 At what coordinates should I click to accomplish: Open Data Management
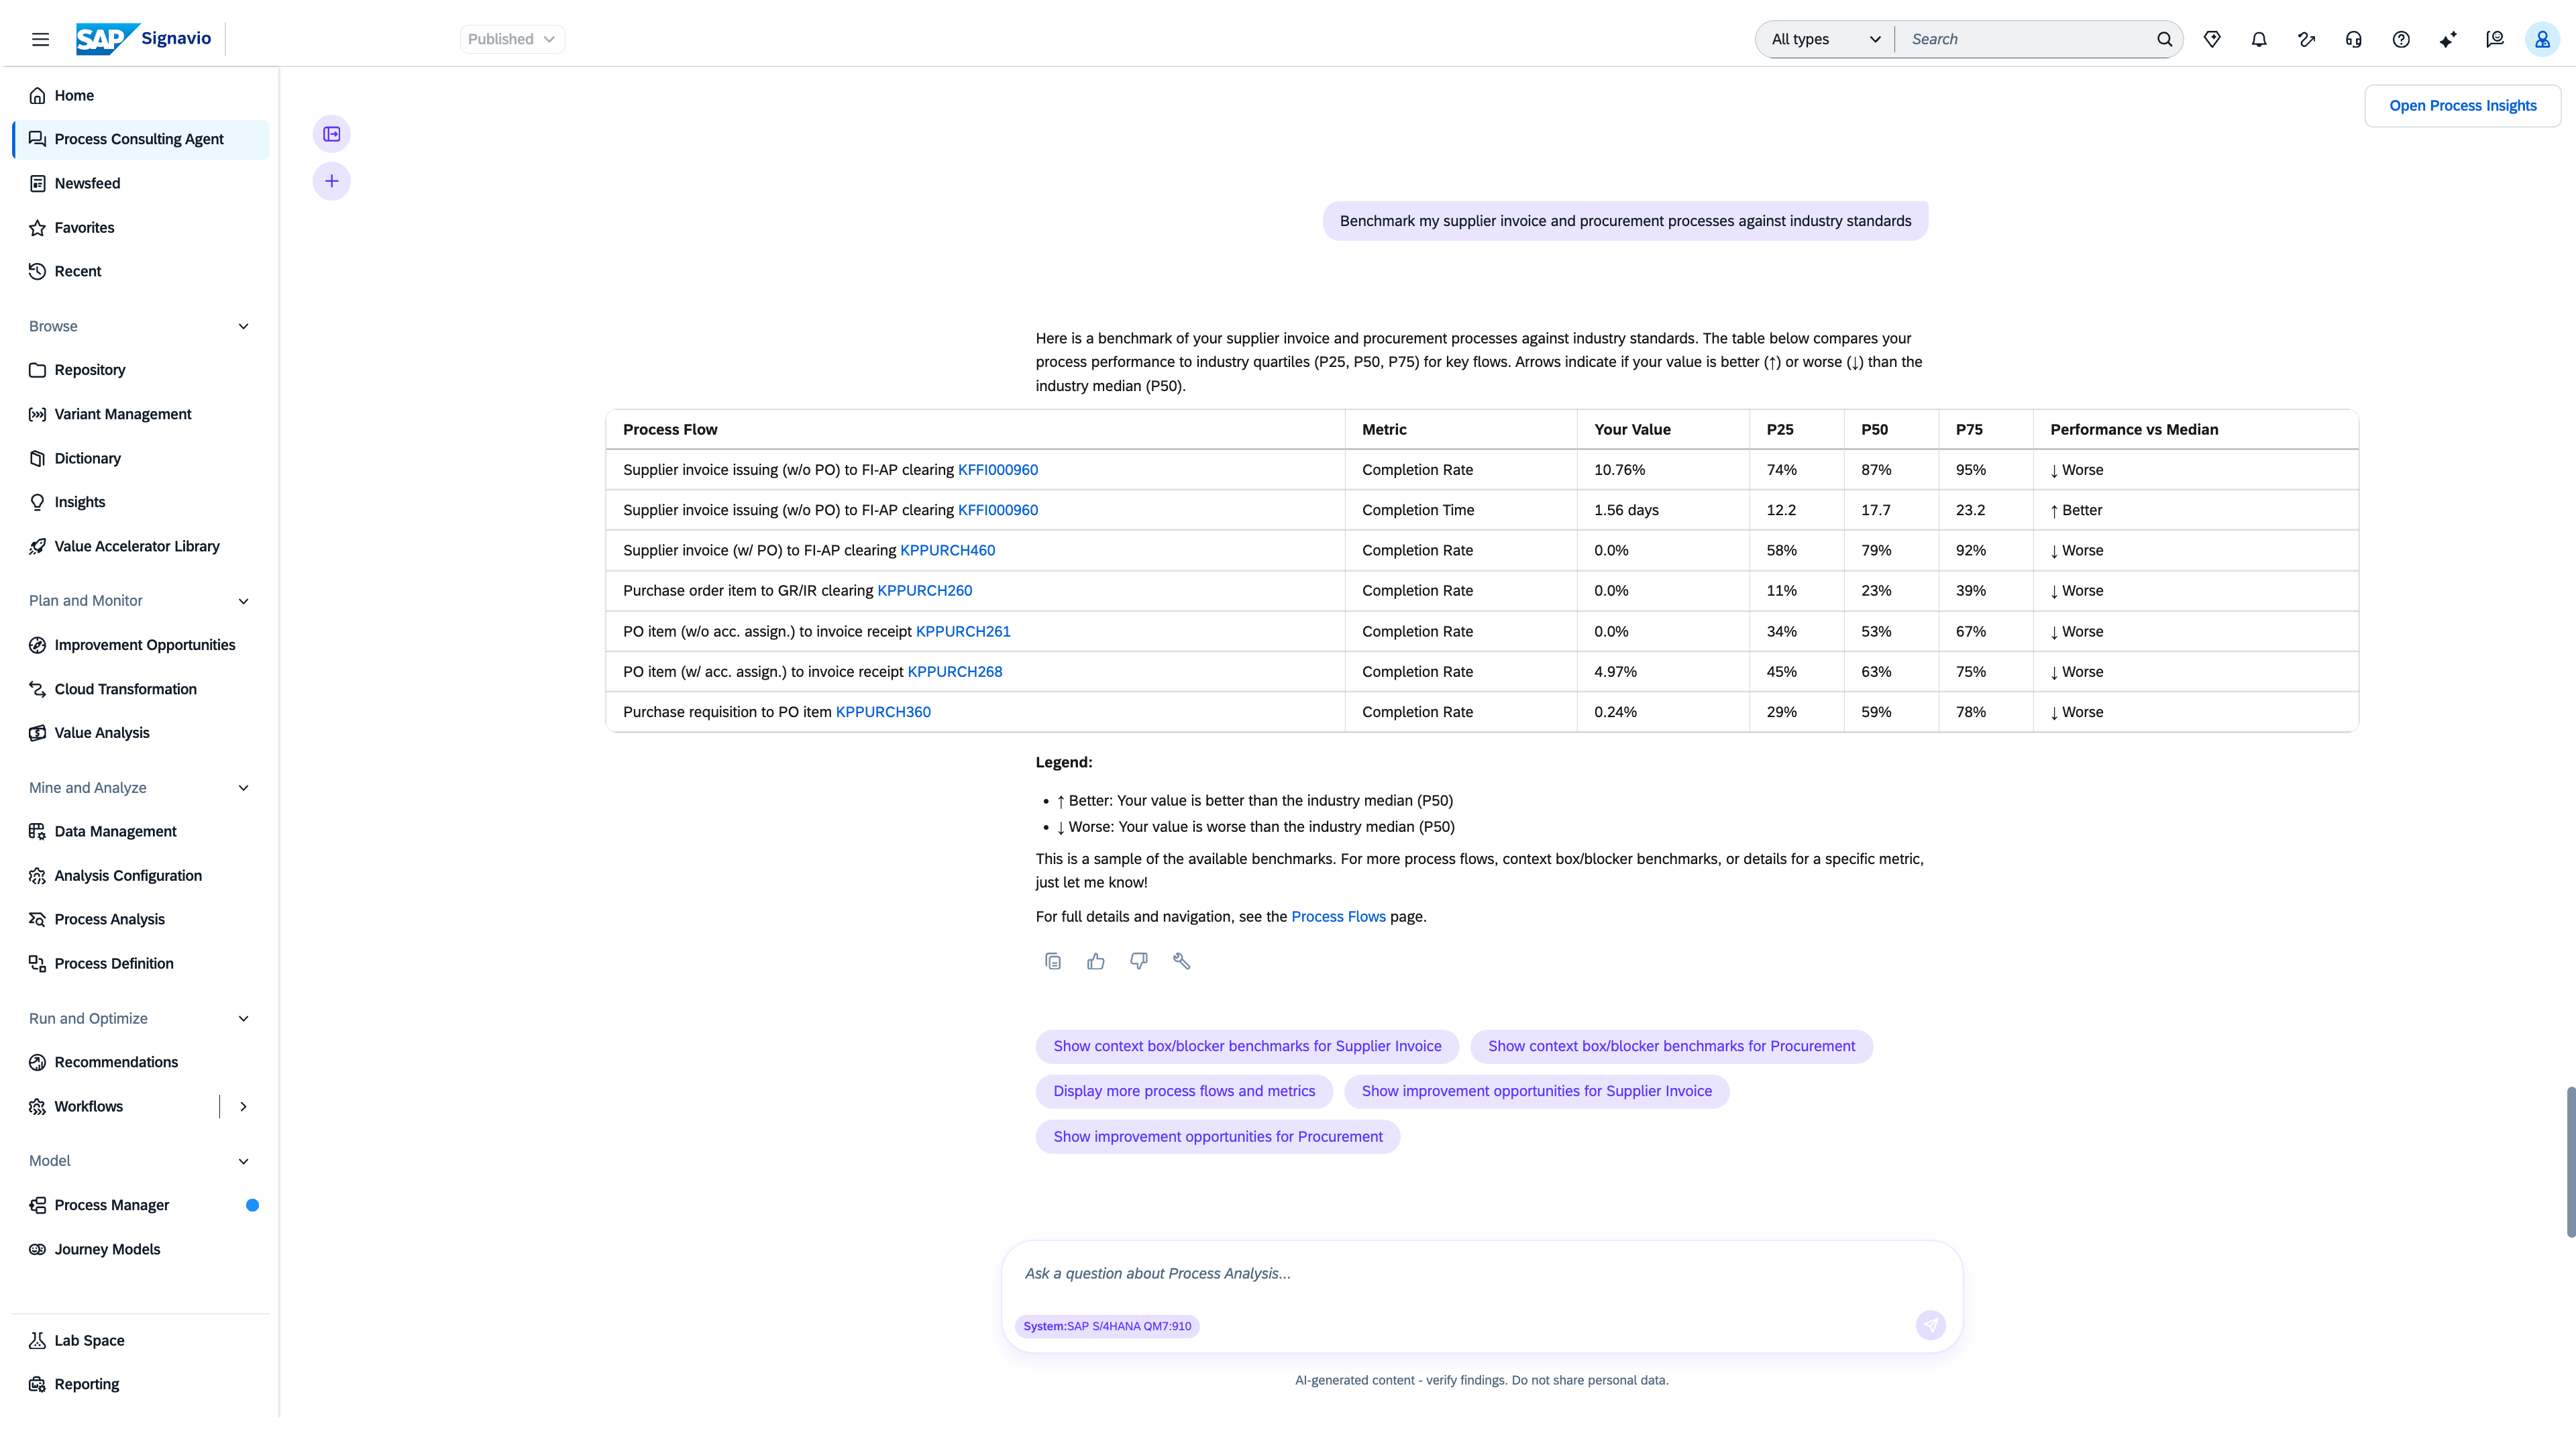pyautogui.click(x=140, y=831)
